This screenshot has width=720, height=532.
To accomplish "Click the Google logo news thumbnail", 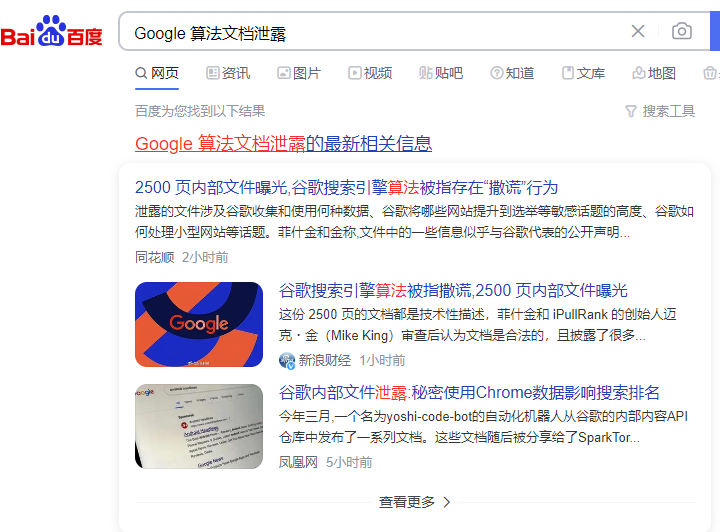I will (199, 325).
